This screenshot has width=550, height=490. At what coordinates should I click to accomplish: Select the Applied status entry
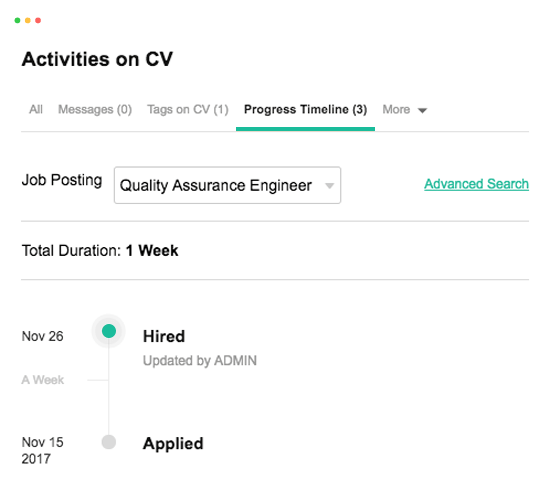pyautogui.click(x=173, y=444)
